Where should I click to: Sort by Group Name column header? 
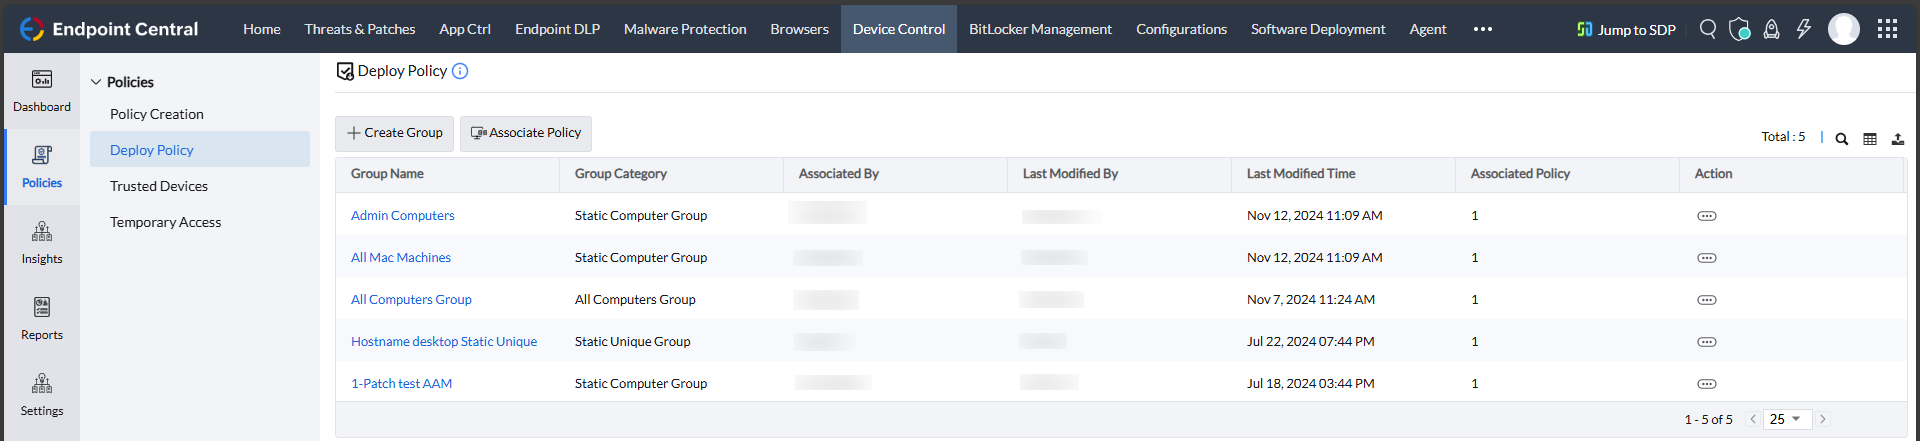387,174
